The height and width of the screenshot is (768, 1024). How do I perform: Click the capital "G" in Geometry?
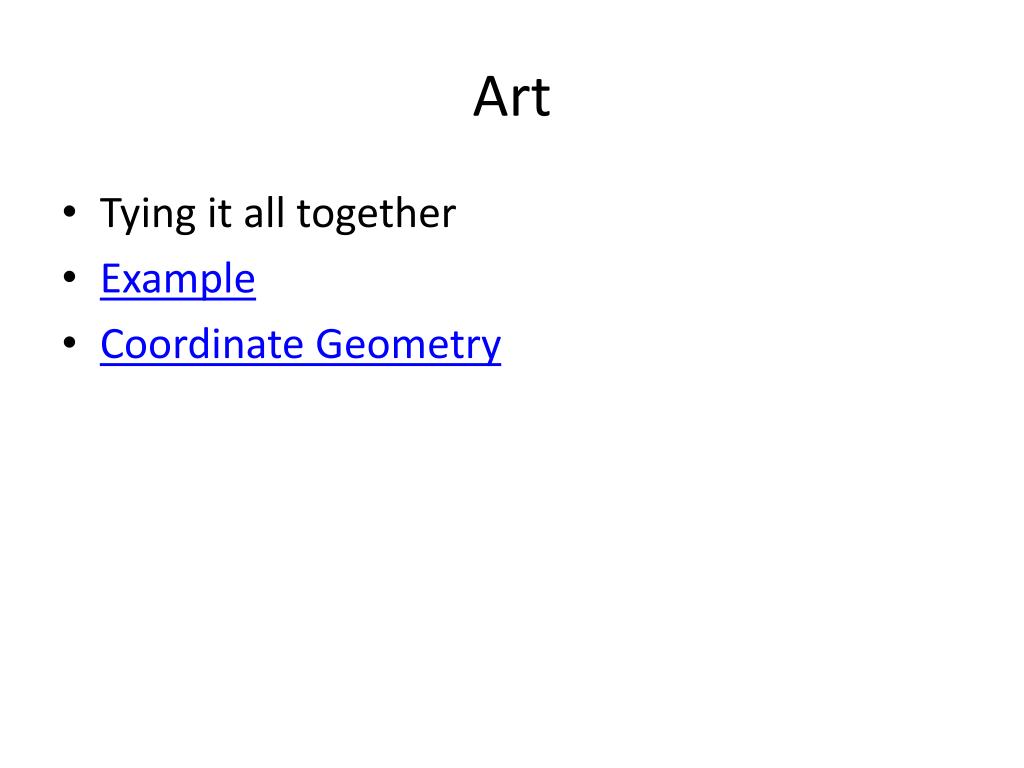tap(331, 344)
